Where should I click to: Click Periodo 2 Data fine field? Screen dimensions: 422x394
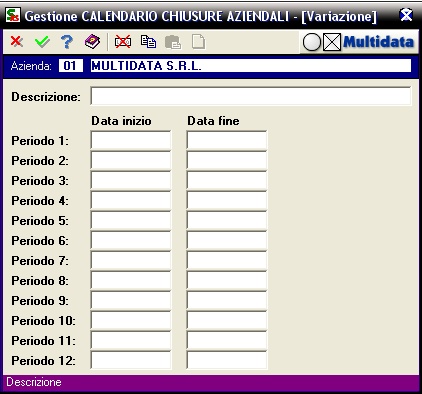[227, 160]
